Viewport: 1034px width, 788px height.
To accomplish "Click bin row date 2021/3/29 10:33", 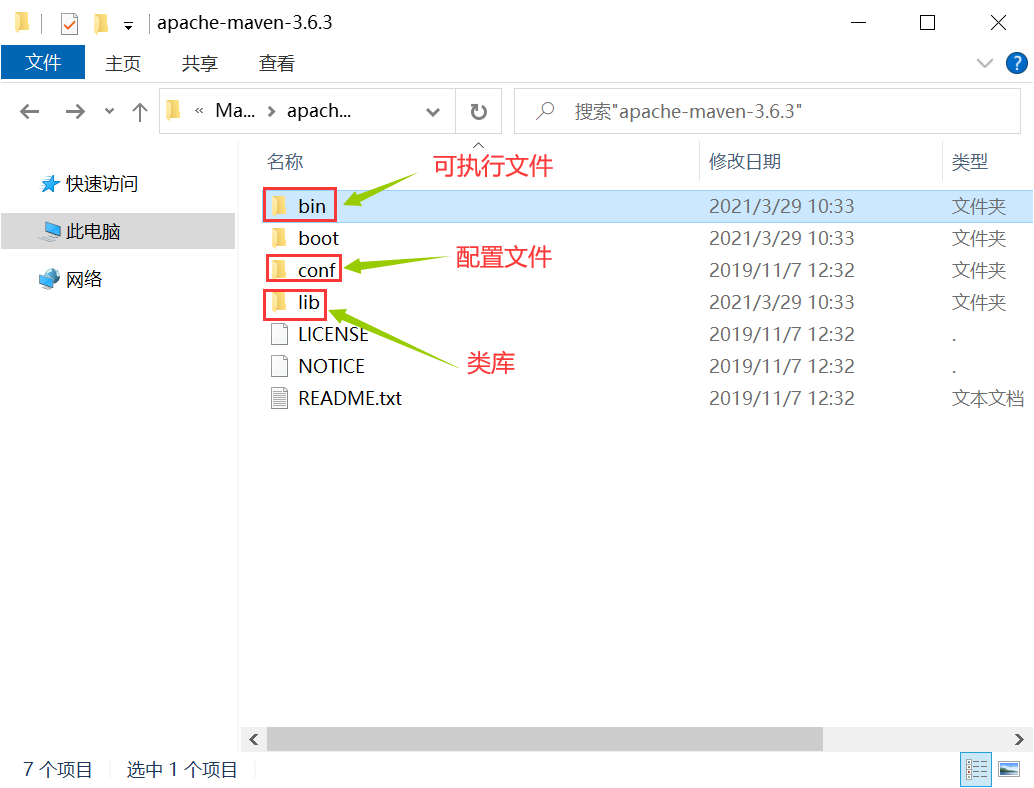I will 781,206.
